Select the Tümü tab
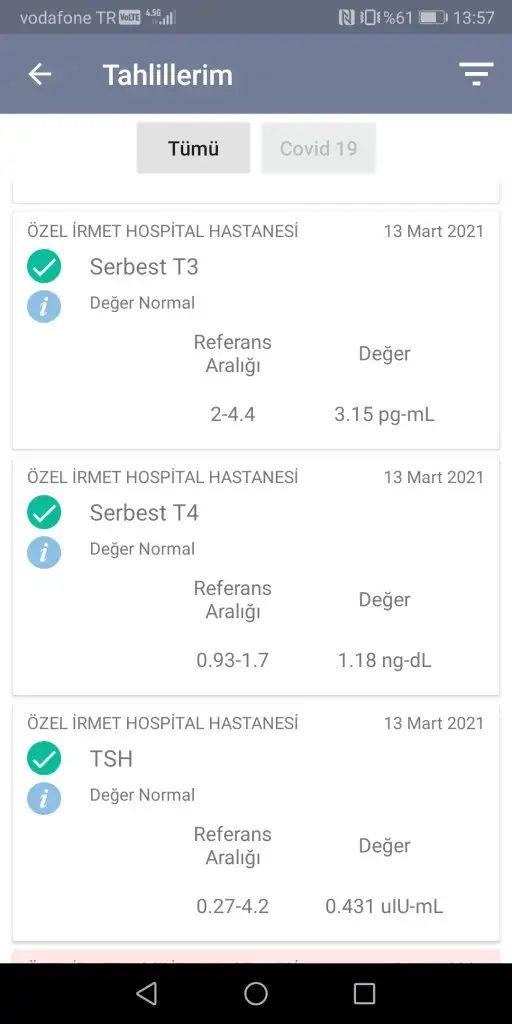 coord(193,148)
